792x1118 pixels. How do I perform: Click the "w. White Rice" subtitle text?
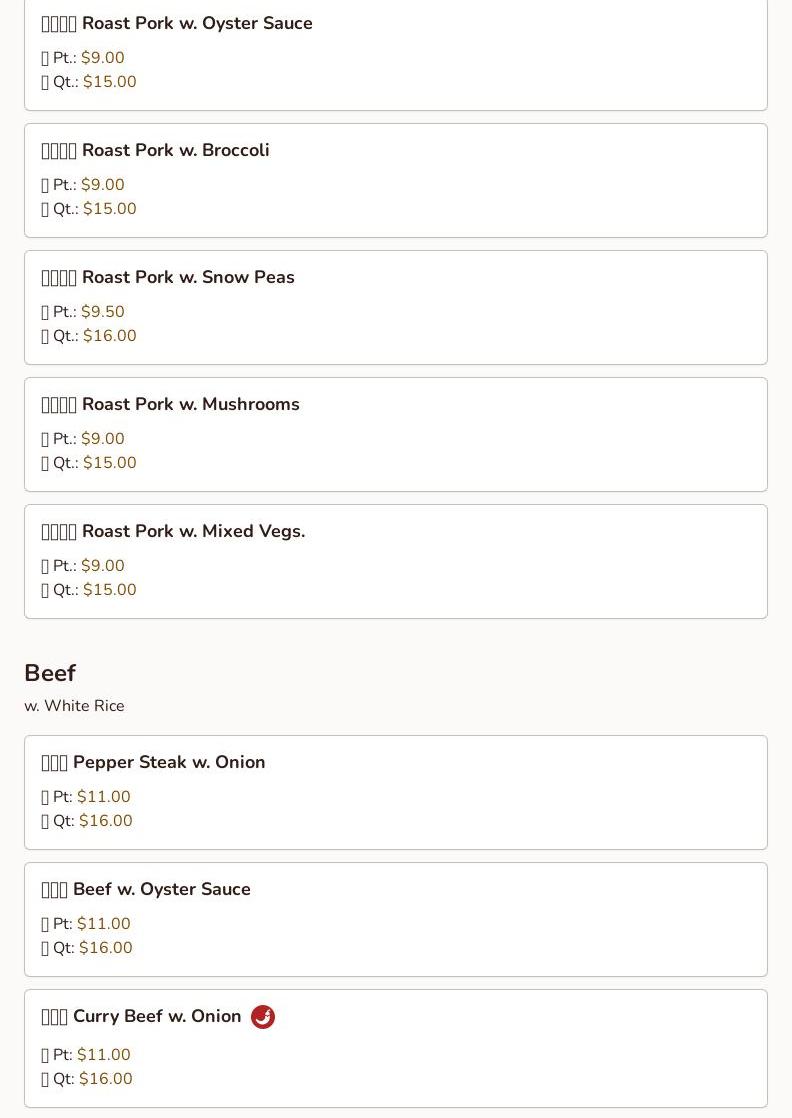pos(74,706)
